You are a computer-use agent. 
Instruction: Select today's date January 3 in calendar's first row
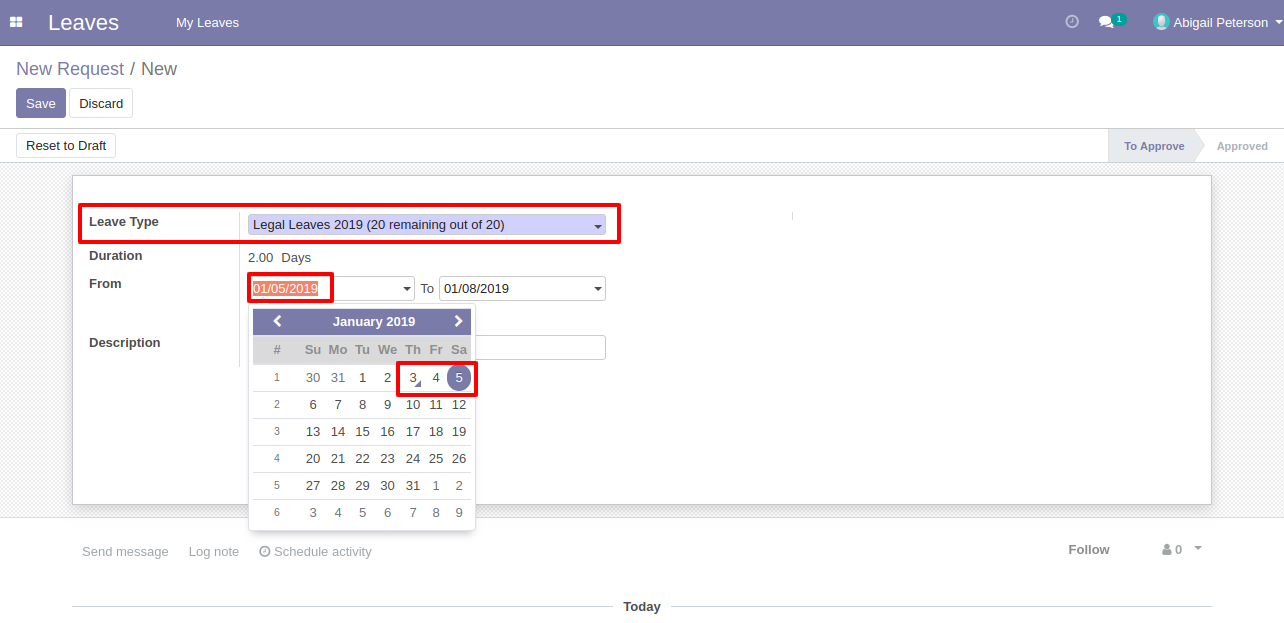tap(412, 378)
